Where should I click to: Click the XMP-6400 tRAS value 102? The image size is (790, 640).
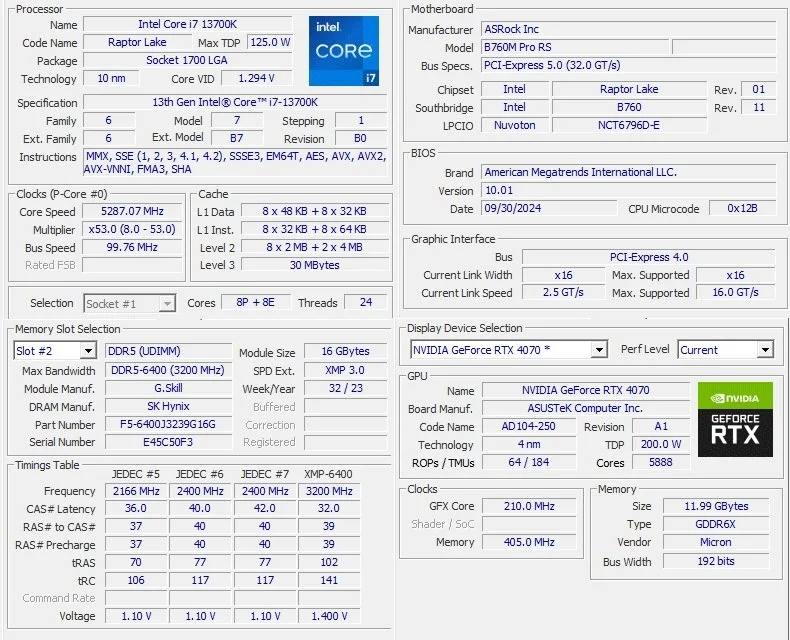coord(329,562)
